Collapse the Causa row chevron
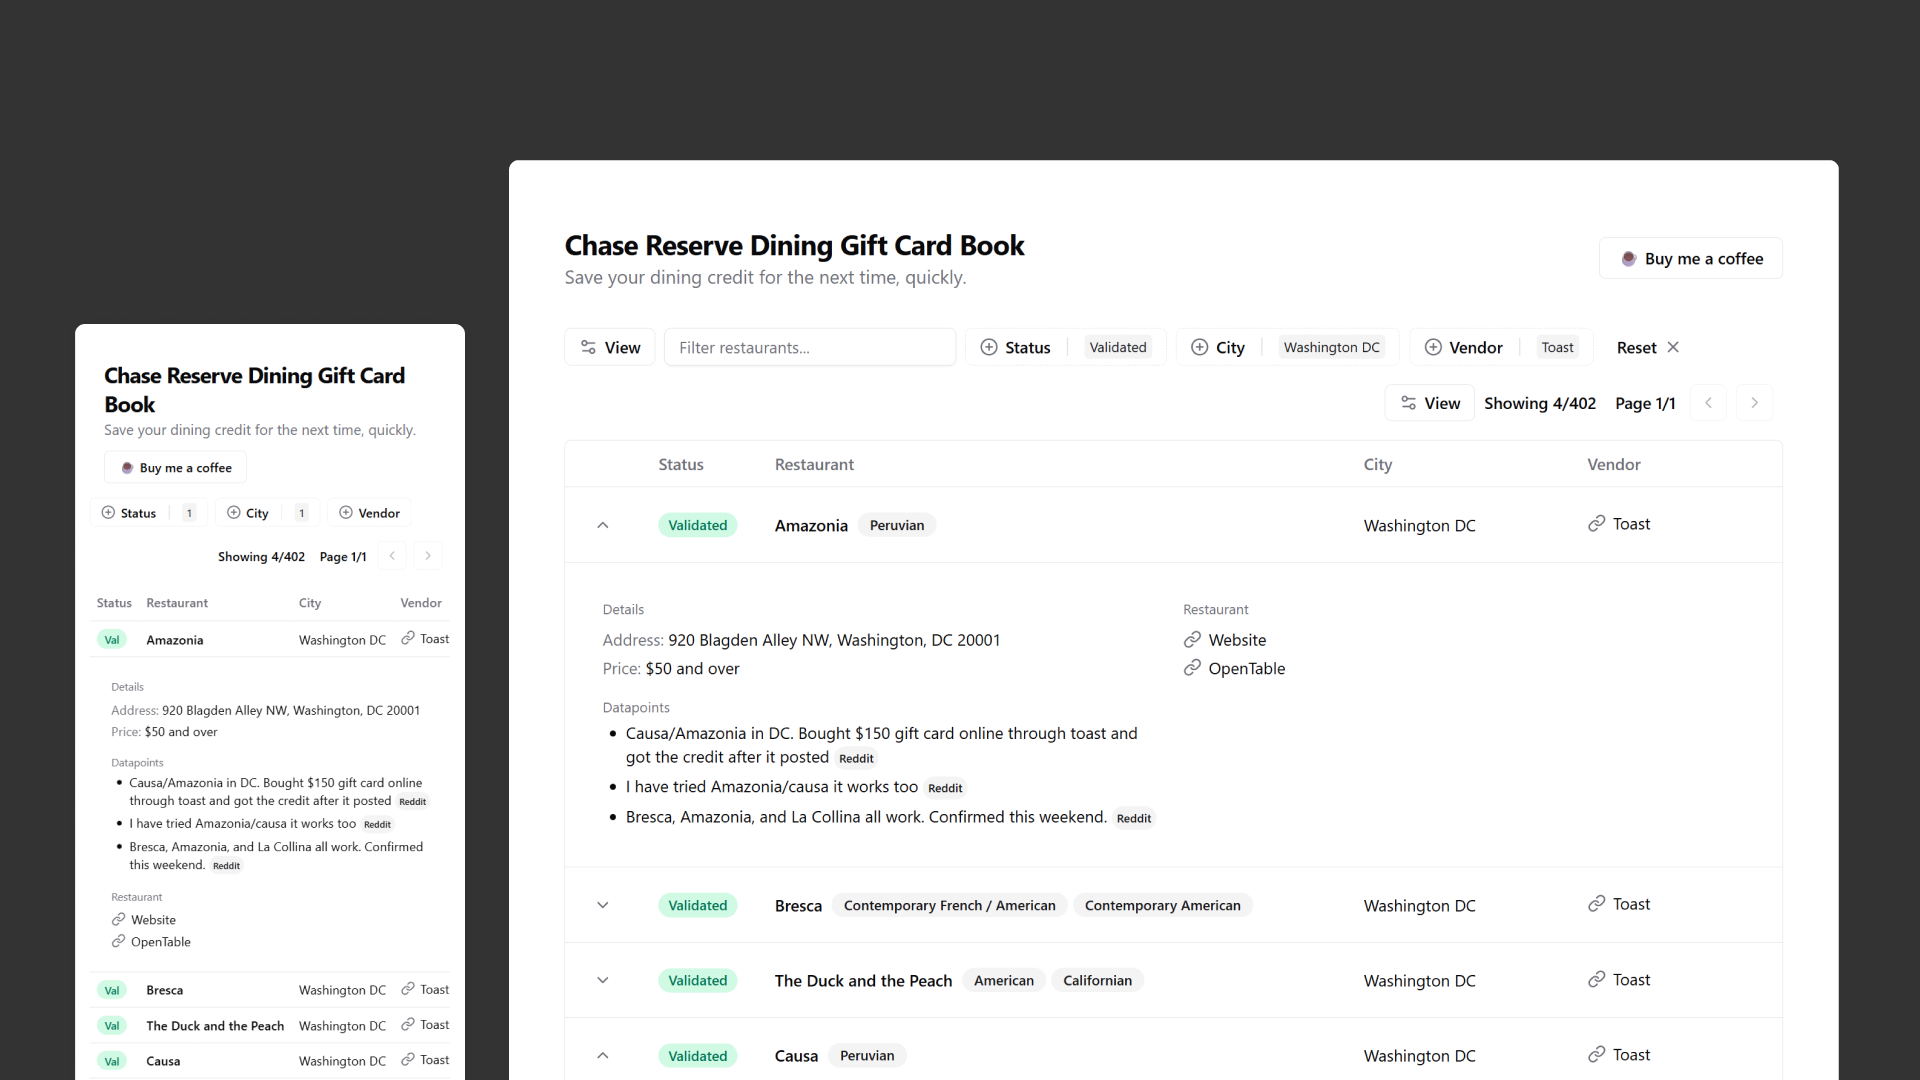The width and height of the screenshot is (1920, 1080). click(x=603, y=1055)
